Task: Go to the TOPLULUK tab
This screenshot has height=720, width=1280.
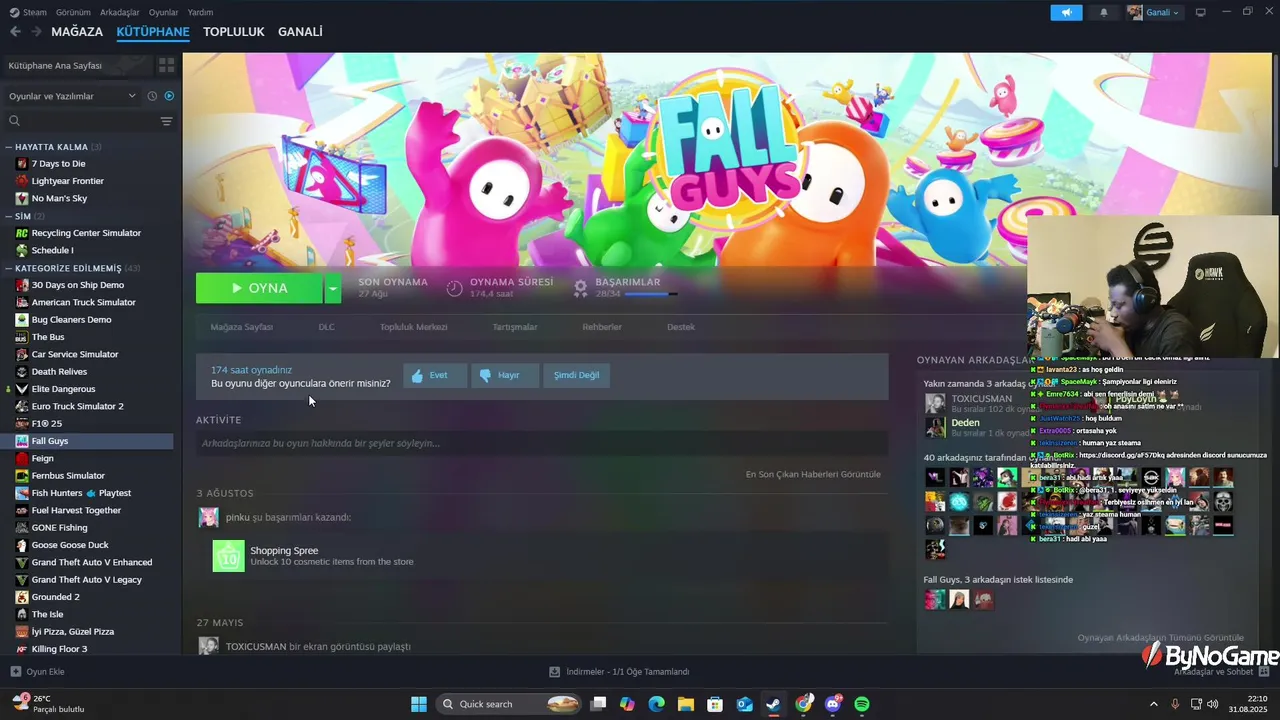Action: (234, 32)
